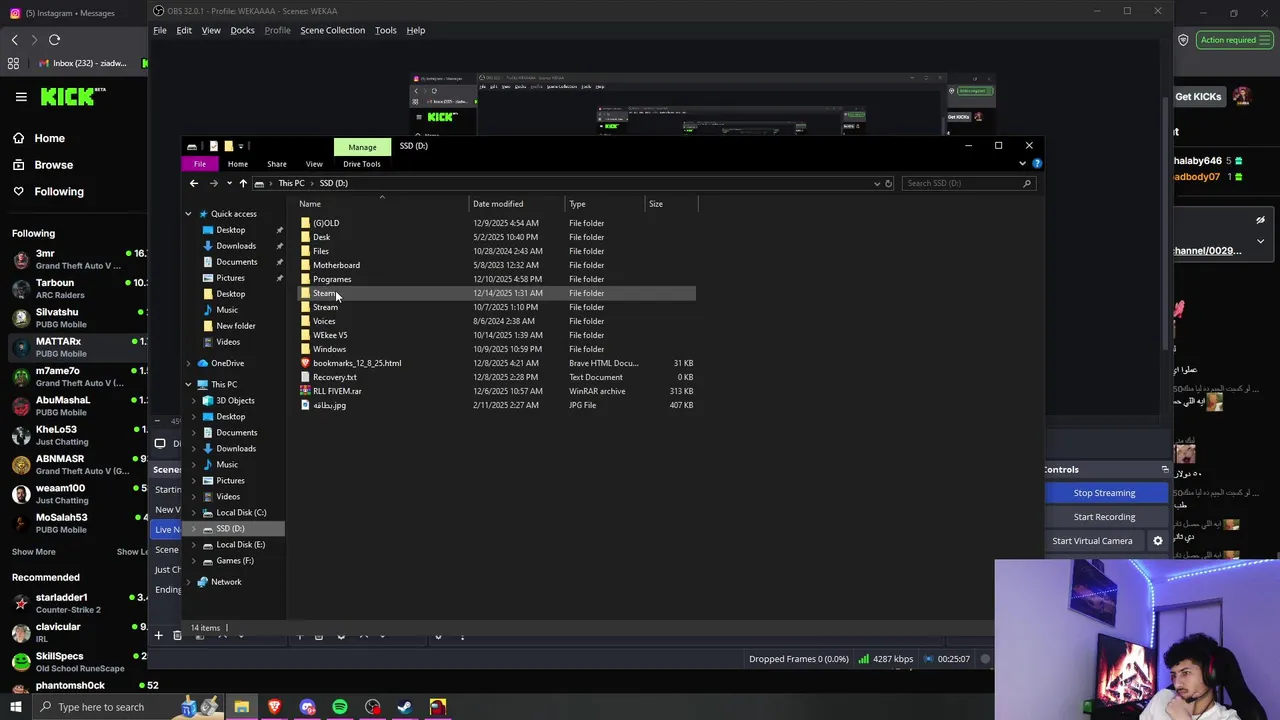Open the Home ribbon tab

238,164
